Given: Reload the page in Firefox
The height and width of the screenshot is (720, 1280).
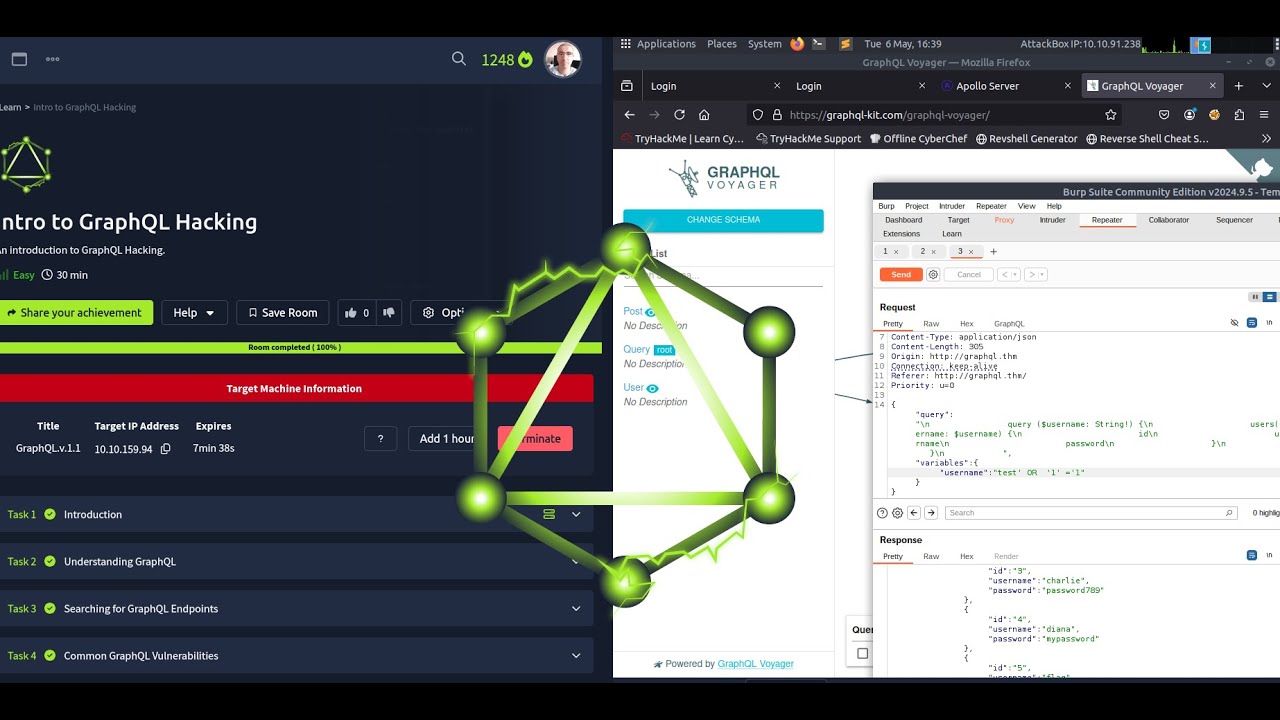Looking at the screenshot, I should point(679,115).
